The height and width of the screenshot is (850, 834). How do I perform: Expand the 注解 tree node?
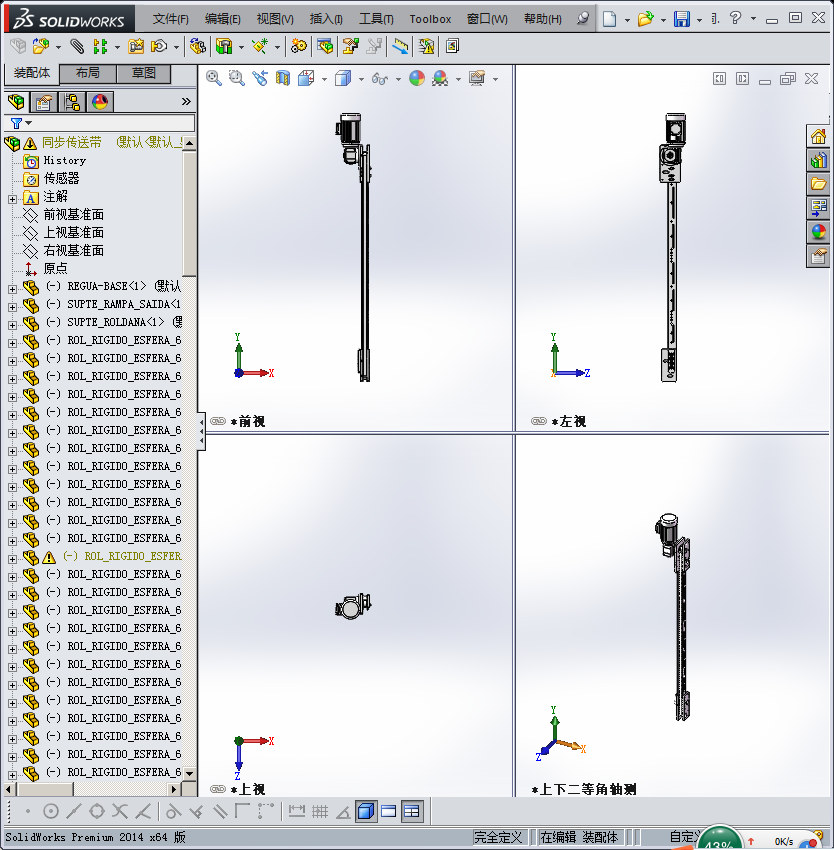coord(12,199)
